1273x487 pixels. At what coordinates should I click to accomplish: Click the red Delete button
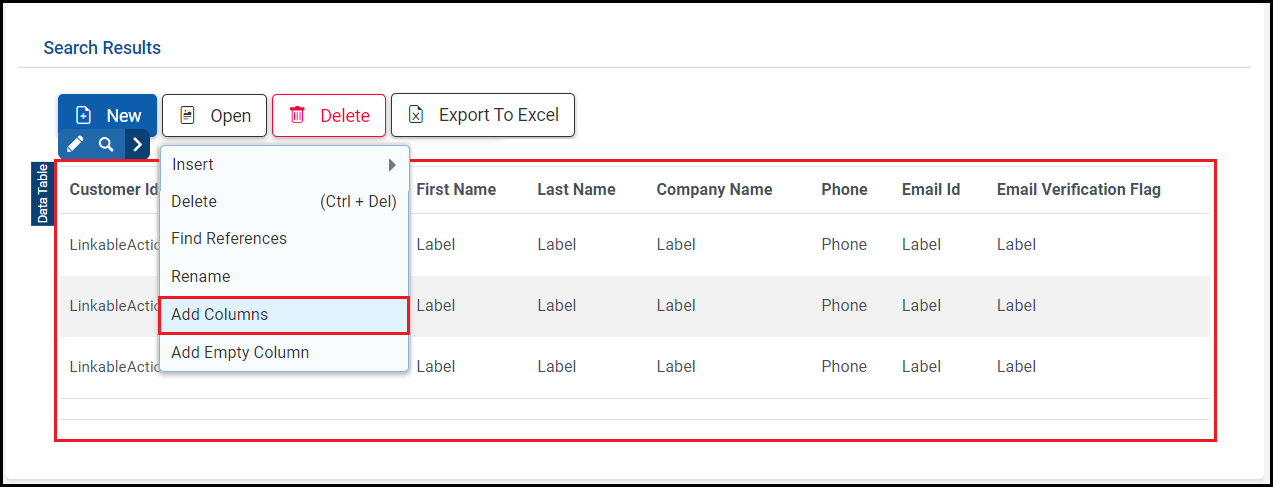coord(328,115)
